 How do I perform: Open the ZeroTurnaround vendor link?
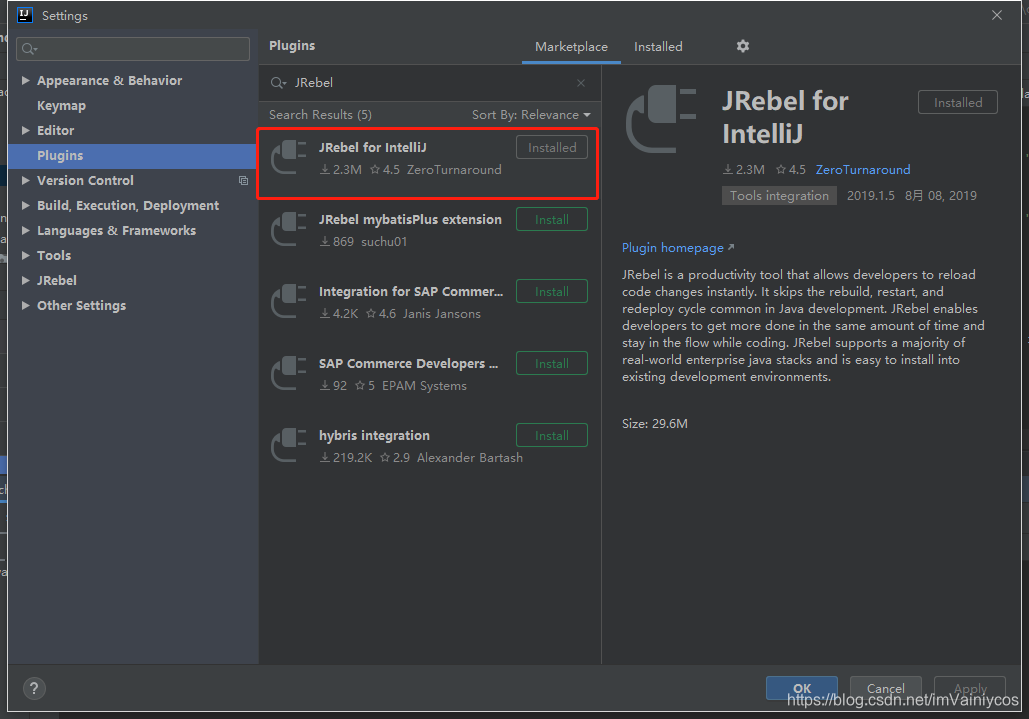click(x=862, y=169)
